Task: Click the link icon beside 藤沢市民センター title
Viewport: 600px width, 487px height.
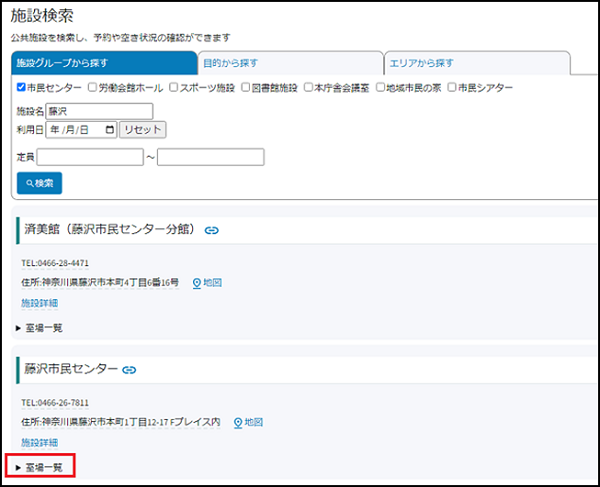Action: 129,370
